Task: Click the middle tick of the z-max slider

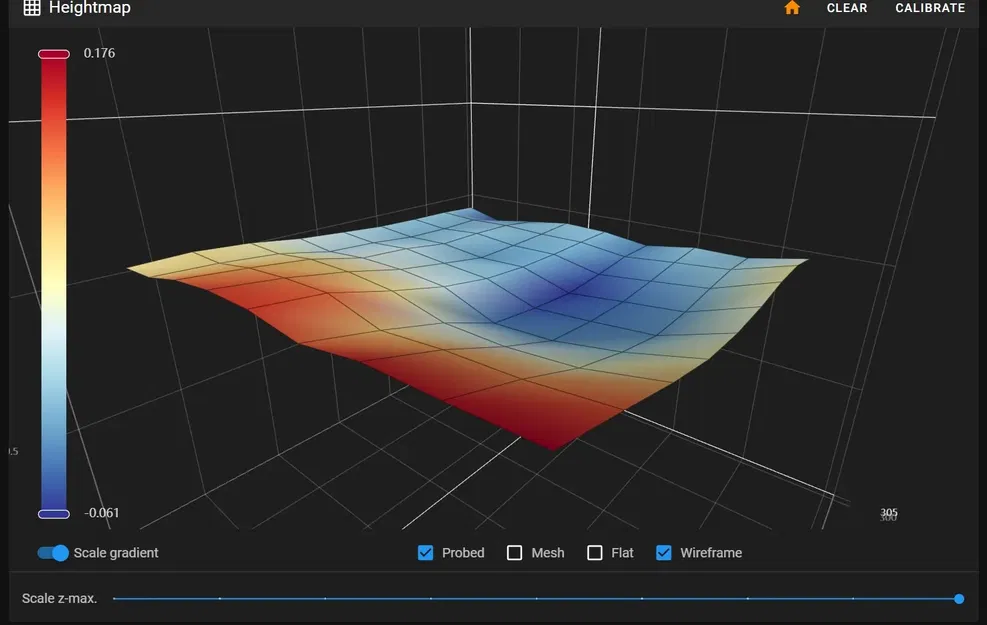Action: pos(537,598)
